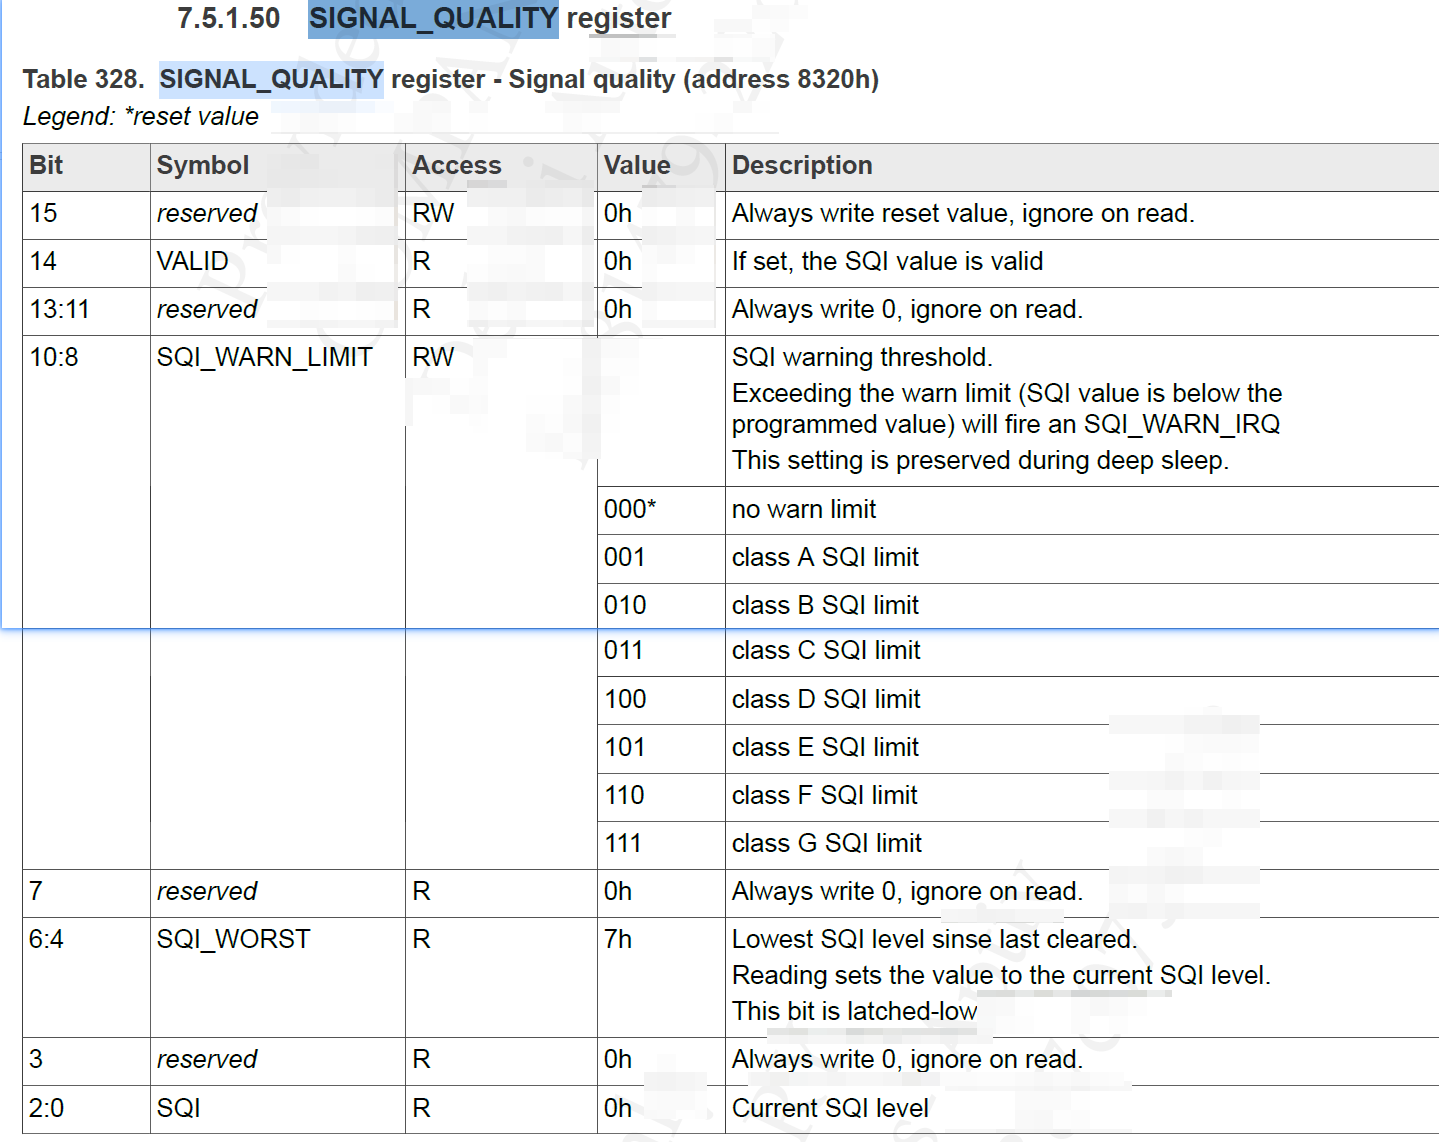Click the SQI_WARN_IRQ description line

(1006, 424)
